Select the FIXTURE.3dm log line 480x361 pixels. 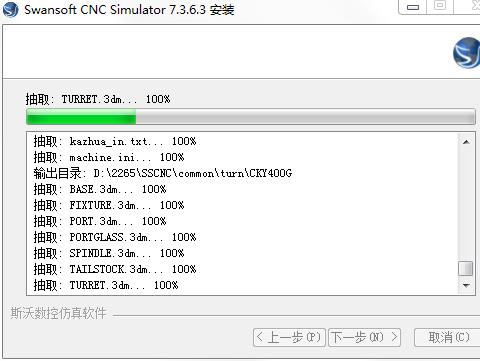click(x=109, y=205)
